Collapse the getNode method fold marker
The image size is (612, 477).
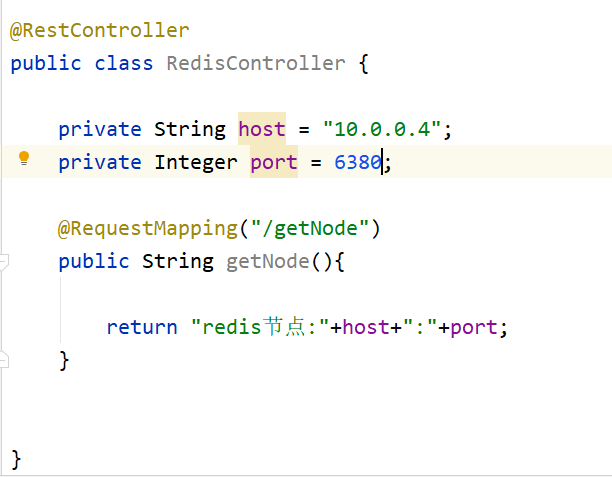[4, 261]
